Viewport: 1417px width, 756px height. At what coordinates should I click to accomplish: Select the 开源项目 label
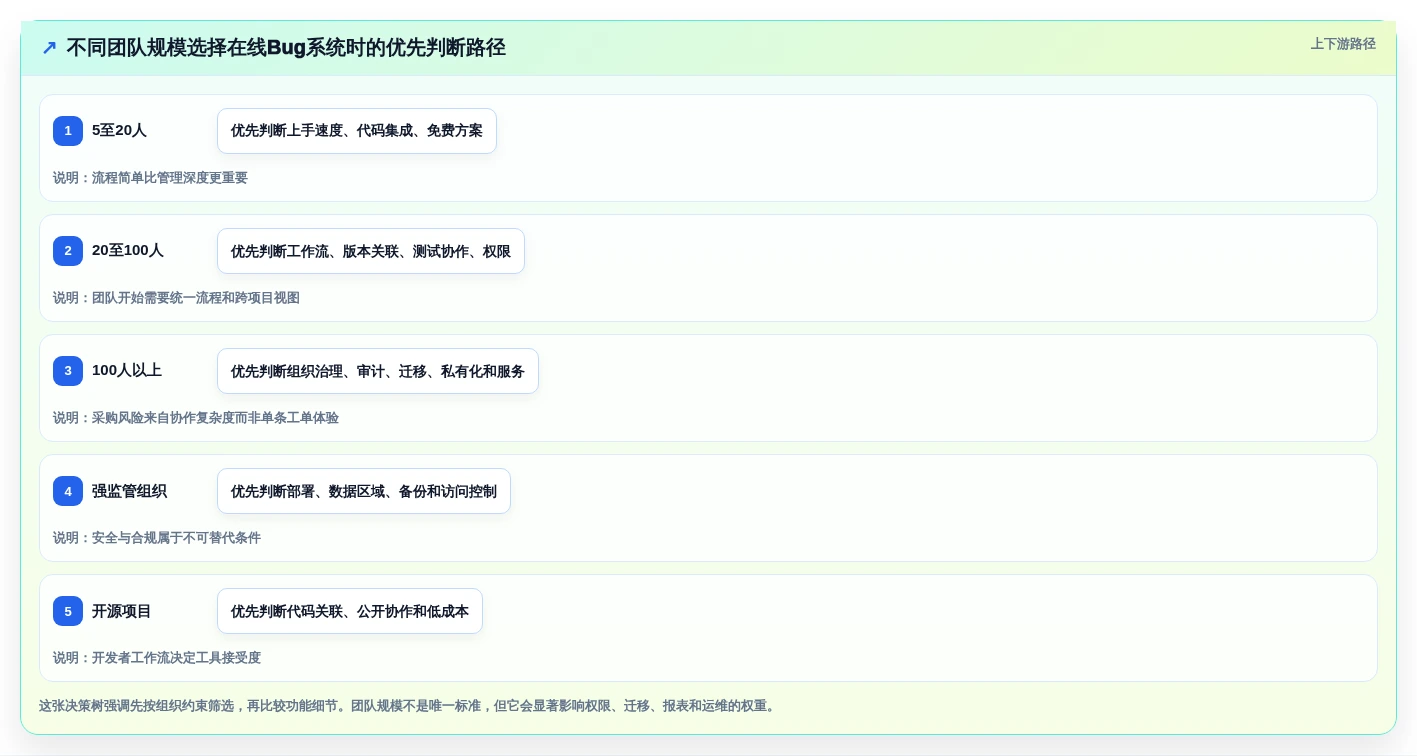122,611
